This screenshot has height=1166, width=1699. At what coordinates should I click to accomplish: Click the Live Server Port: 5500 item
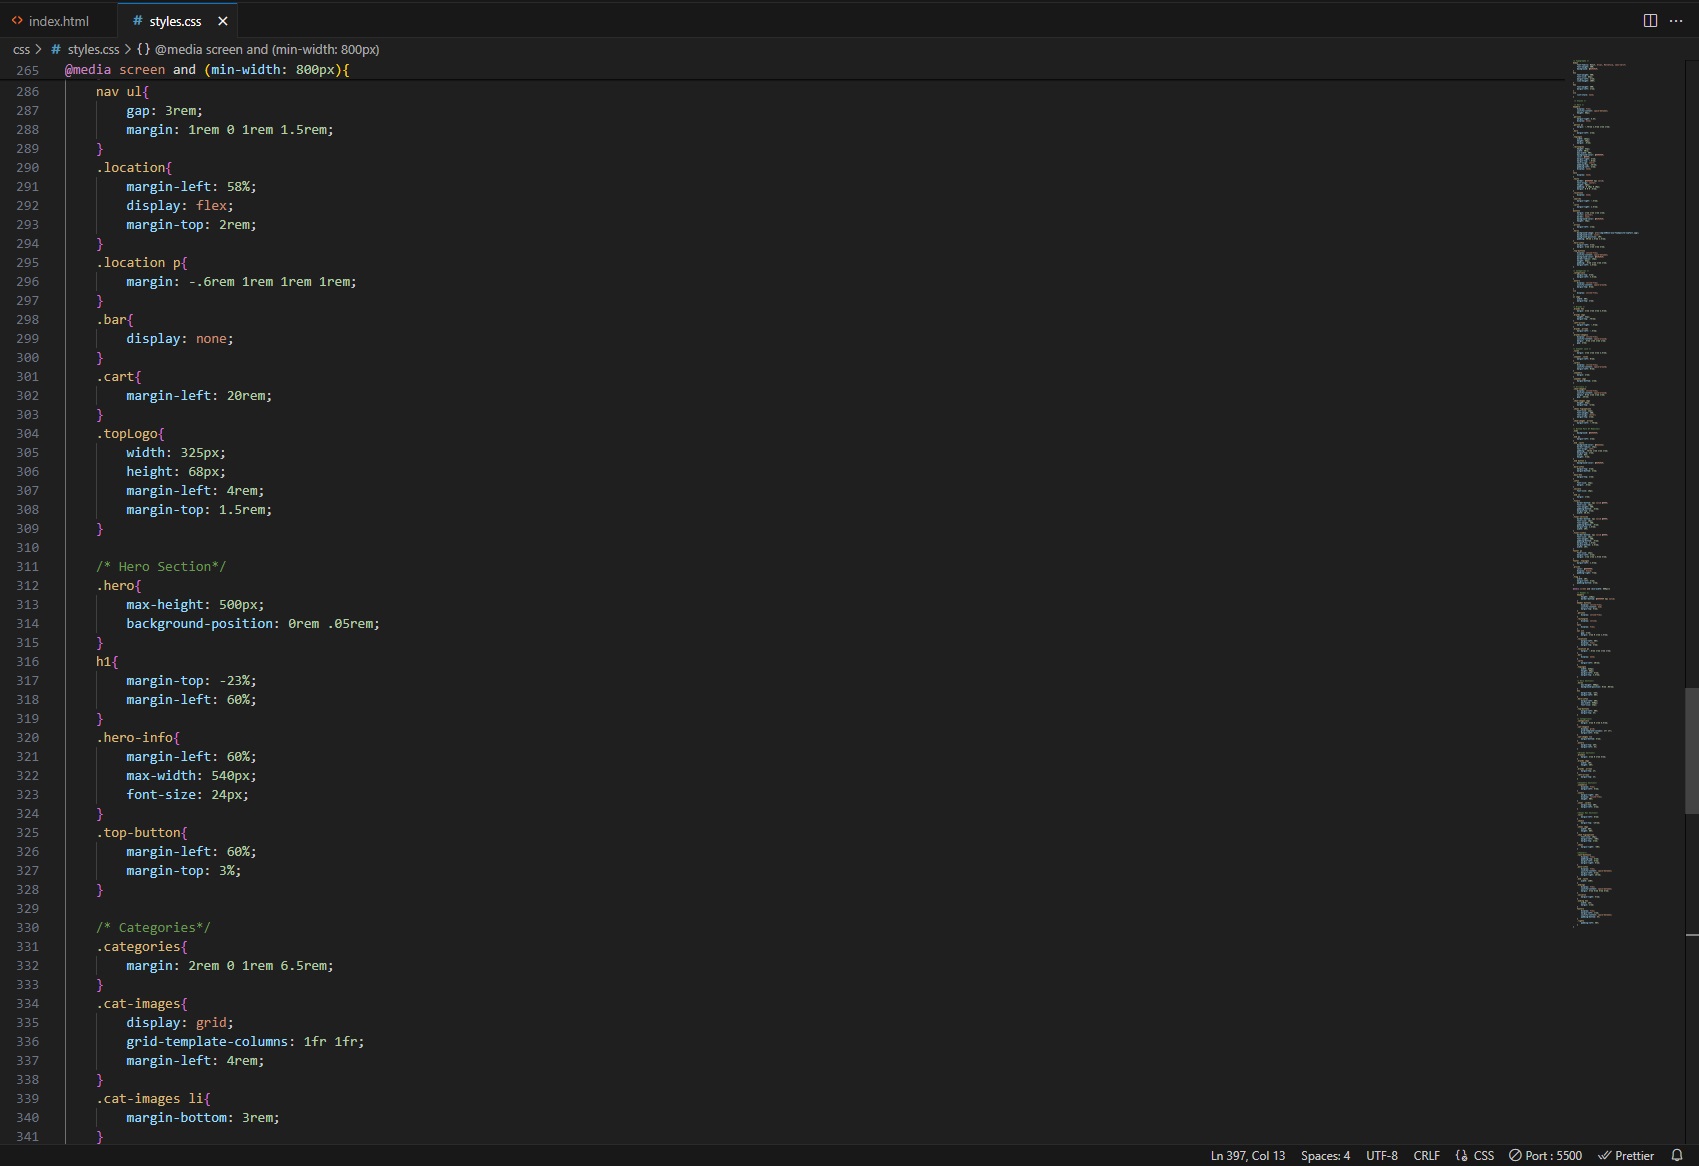tap(1545, 1155)
